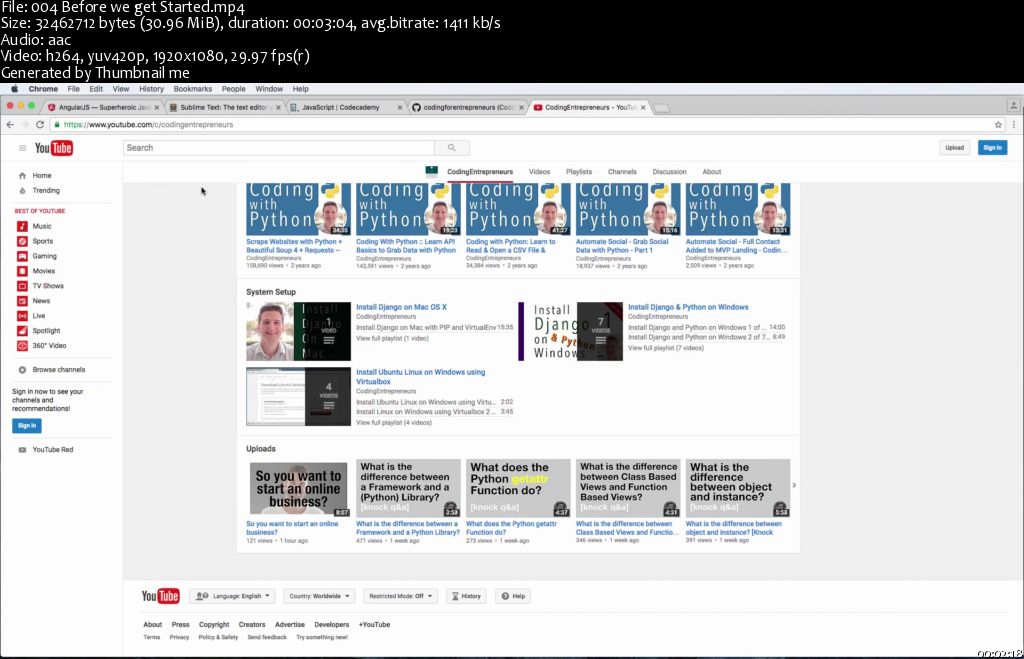Viewport: 1024px width, 659px height.
Task: Click the next arrow beside Uploads row
Action: tap(794, 485)
